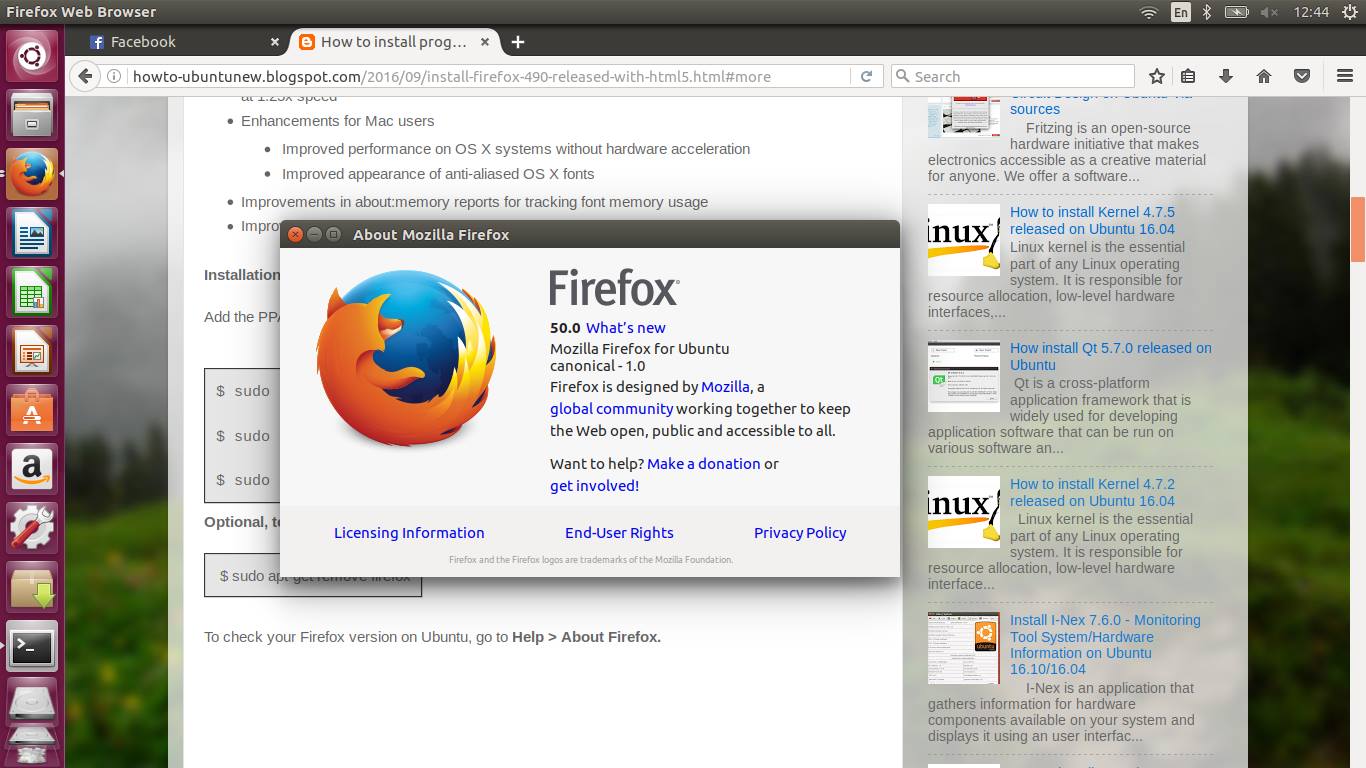
Task: Open the keyboard language En indicator
Action: [1181, 12]
